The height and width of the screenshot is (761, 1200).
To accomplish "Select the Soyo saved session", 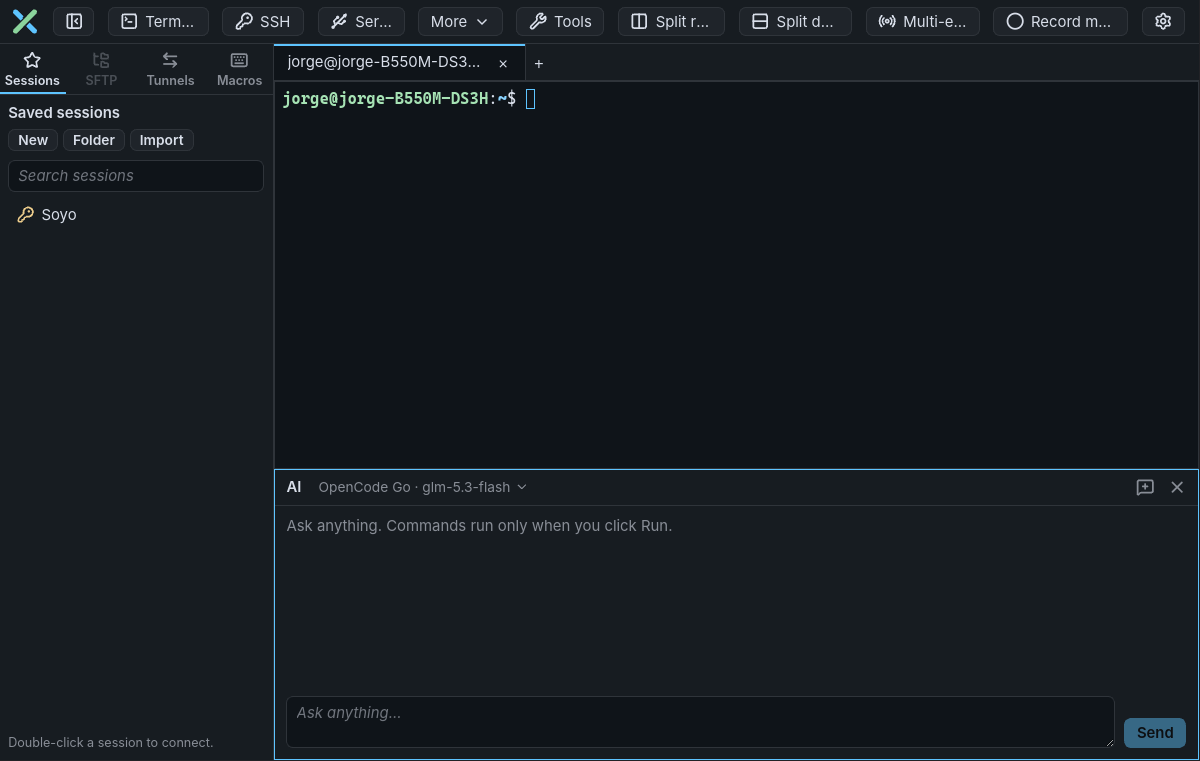I will (136, 215).
